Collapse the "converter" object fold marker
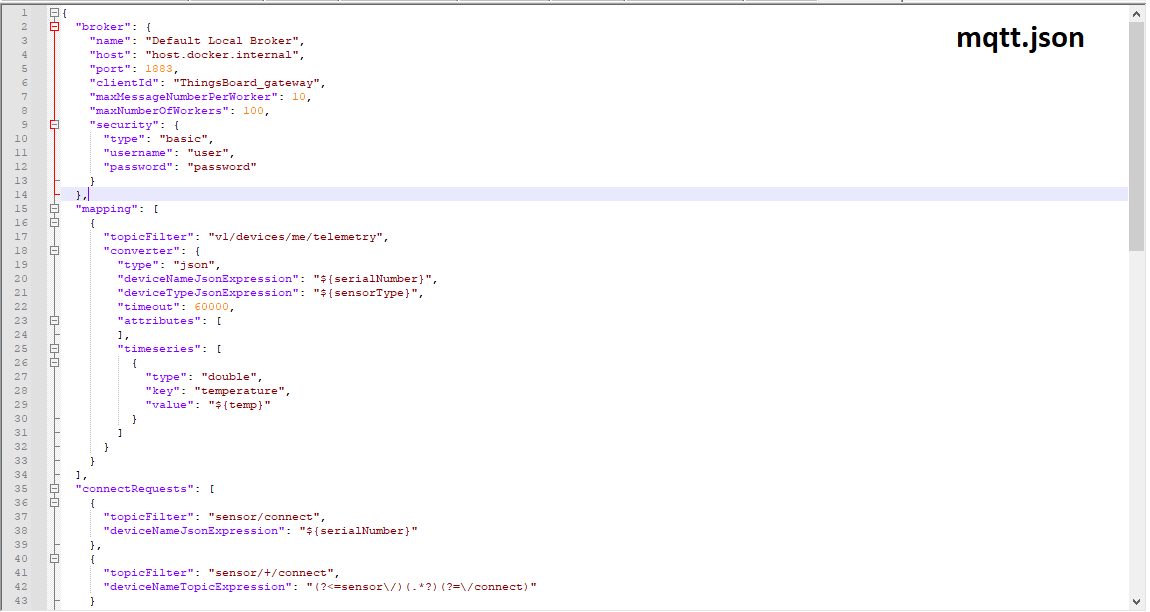 pyautogui.click(x=54, y=250)
